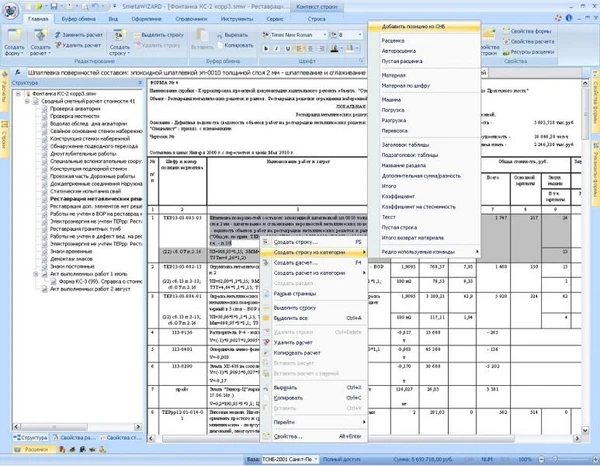This screenshot has height=466, width=600.
Task: Click the font color swatch button
Action: coord(335,49)
